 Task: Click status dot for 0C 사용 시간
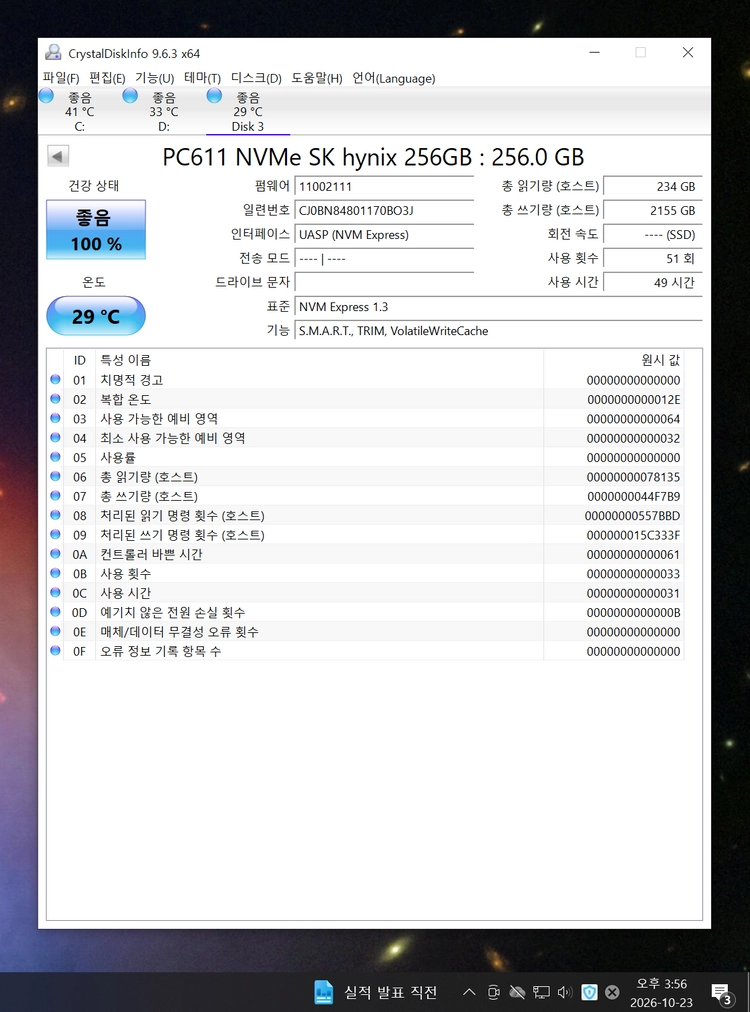coord(56,592)
